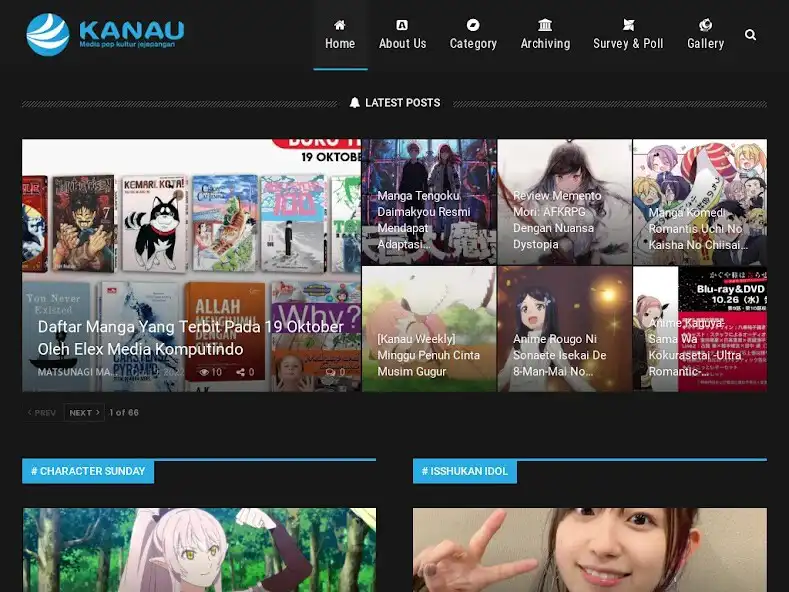Open Manga Tengoku Daimakyou Resmi Mendapat Adaptasi post
This screenshot has width=789, height=592.
(429, 202)
